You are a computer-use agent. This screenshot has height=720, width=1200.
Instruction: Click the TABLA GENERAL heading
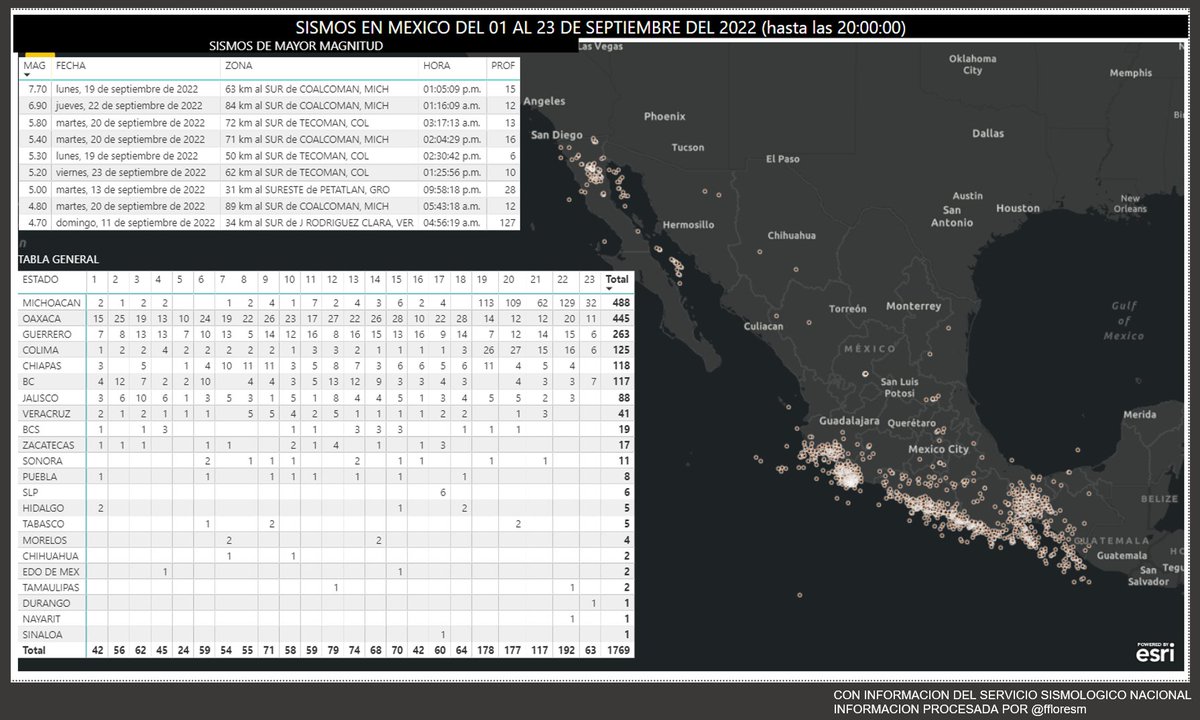[x=57, y=259]
